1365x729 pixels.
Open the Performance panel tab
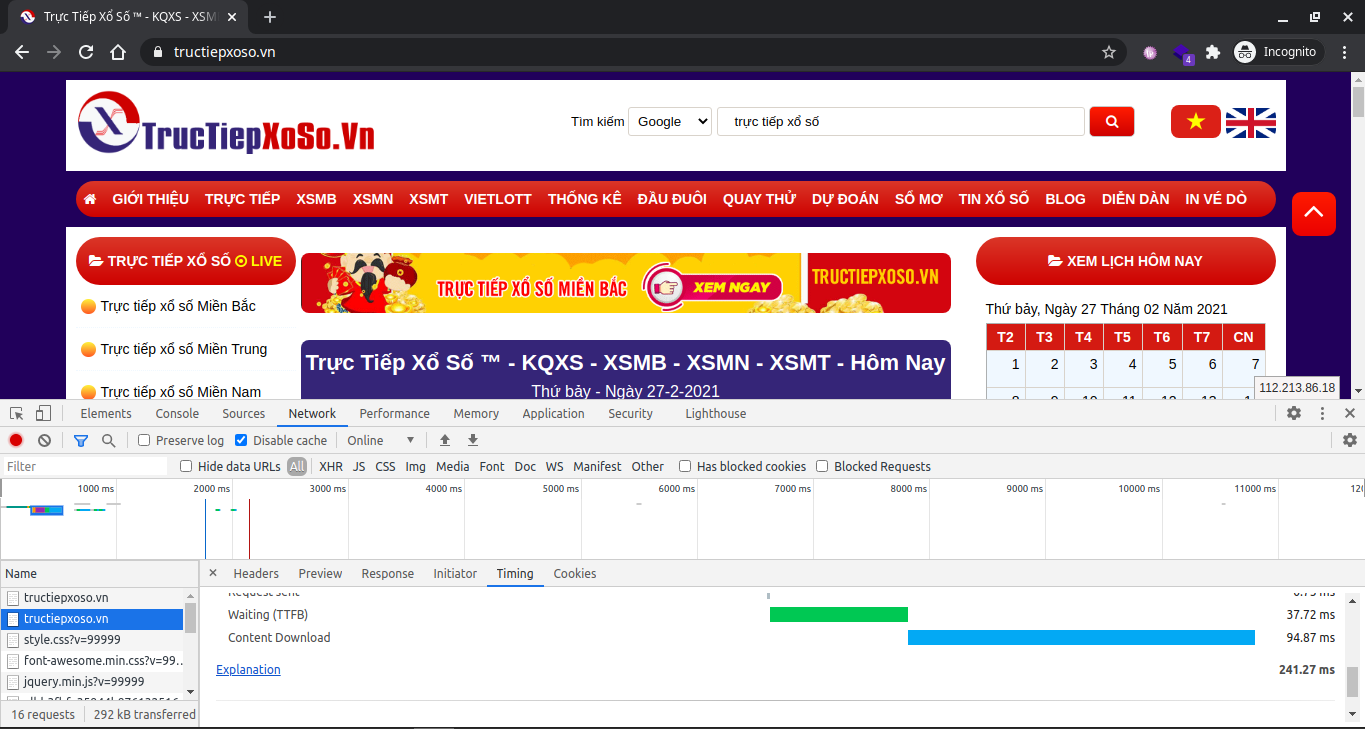395,413
